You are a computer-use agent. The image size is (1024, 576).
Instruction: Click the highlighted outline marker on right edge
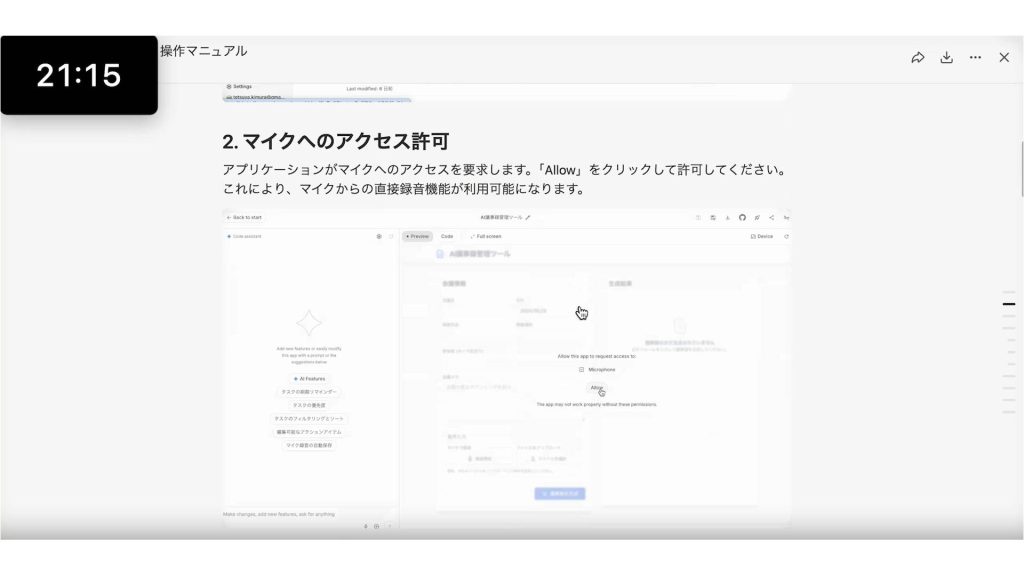(x=1009, y=304)
